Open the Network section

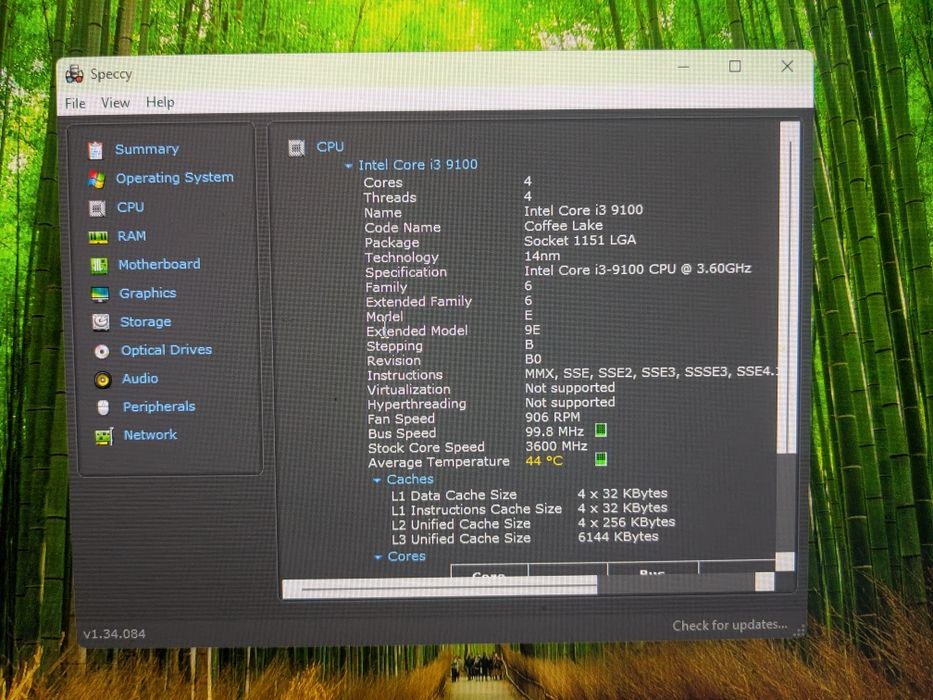(151, 435)
